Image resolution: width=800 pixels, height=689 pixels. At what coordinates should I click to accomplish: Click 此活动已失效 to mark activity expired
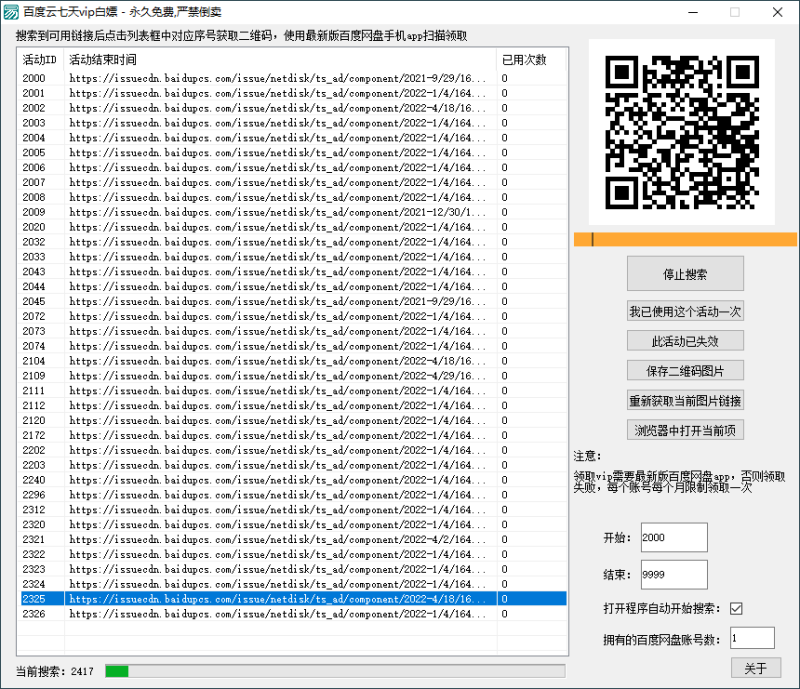(x=684, y=340)
